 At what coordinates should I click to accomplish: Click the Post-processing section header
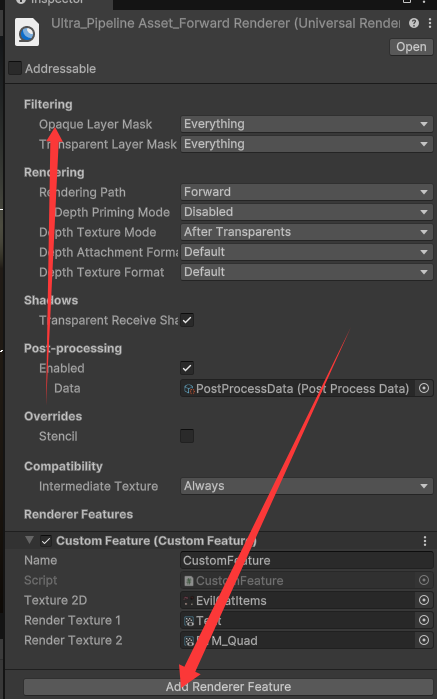coord(73,348)
